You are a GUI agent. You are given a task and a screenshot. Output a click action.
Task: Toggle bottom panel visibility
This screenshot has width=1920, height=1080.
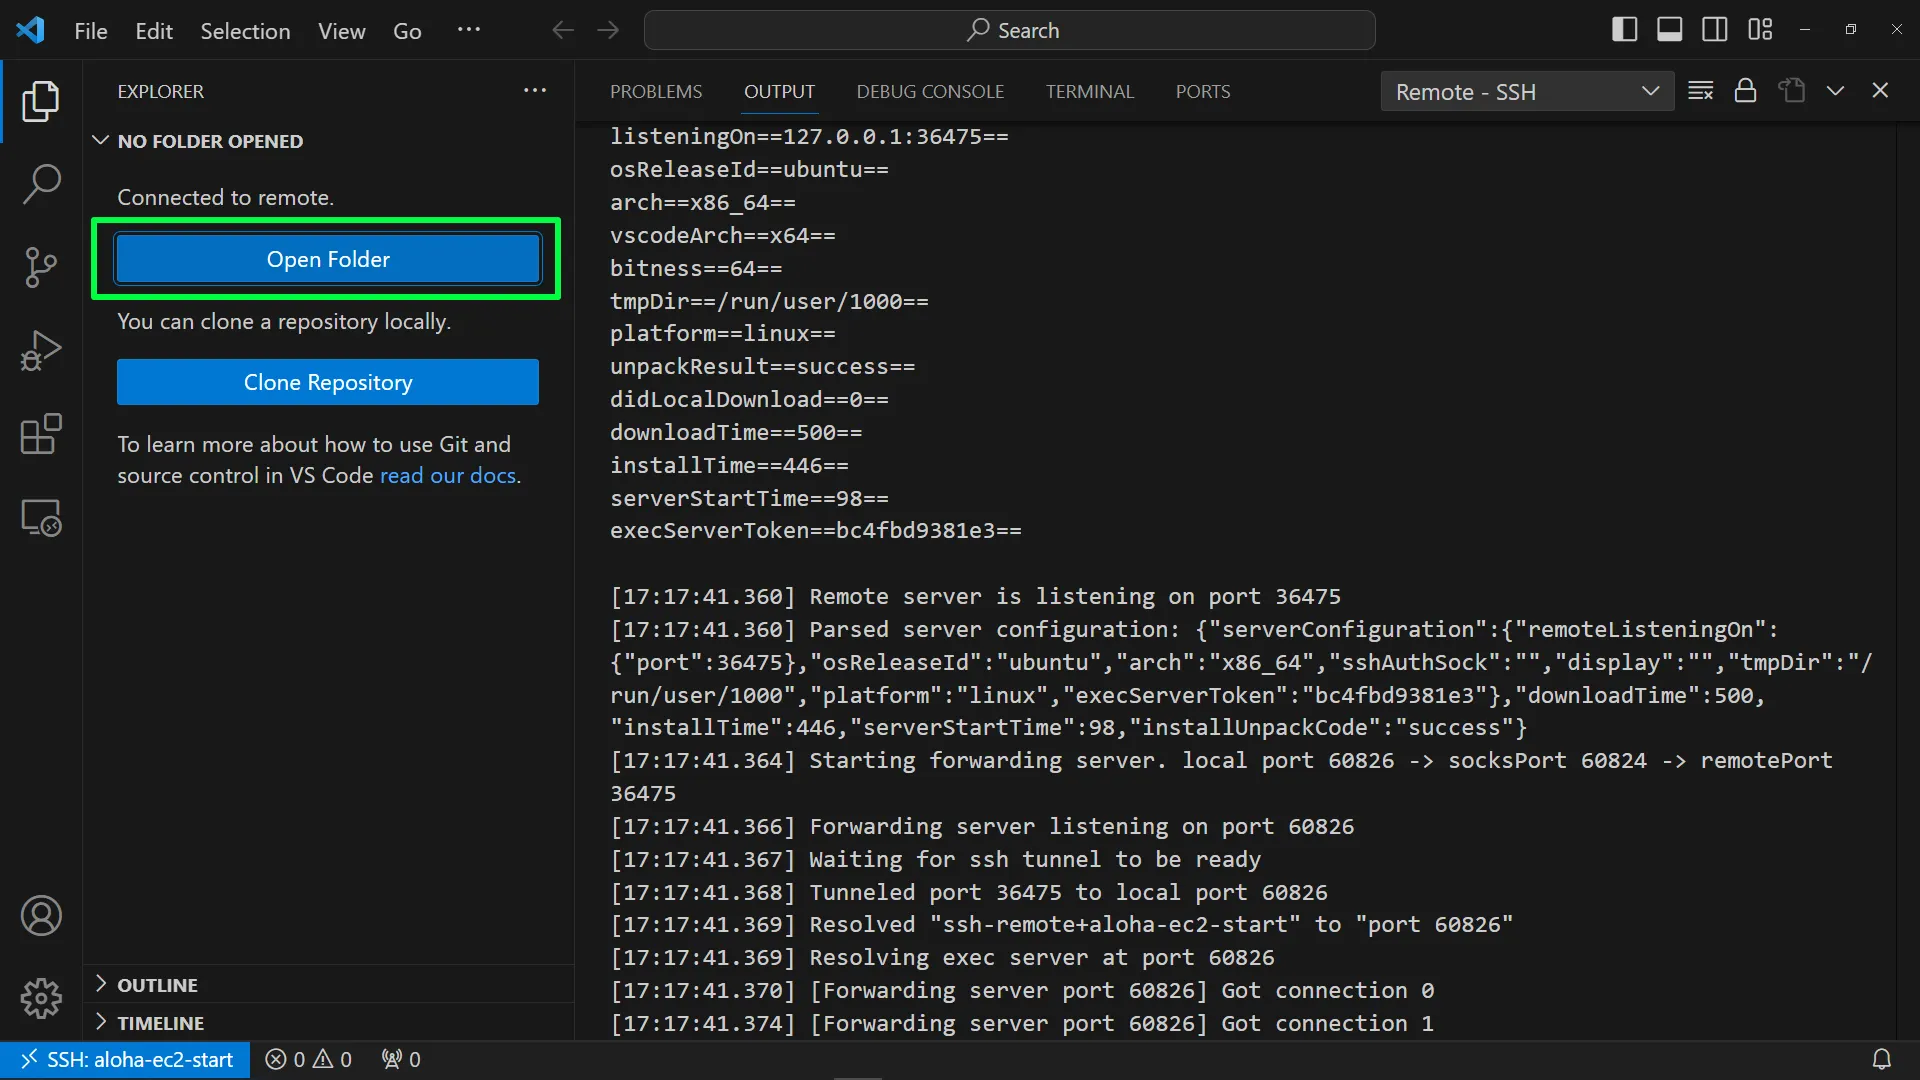[1669, 30]
